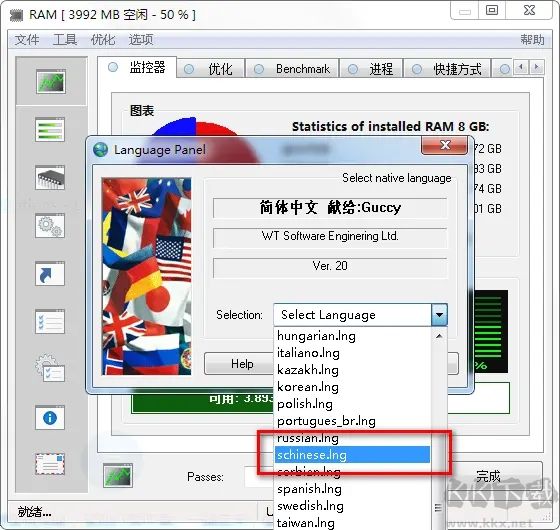Viewport: 560px width, 530px height.
Task: Click the gears settings sidebar icon
Action: [x=50, y=226]
